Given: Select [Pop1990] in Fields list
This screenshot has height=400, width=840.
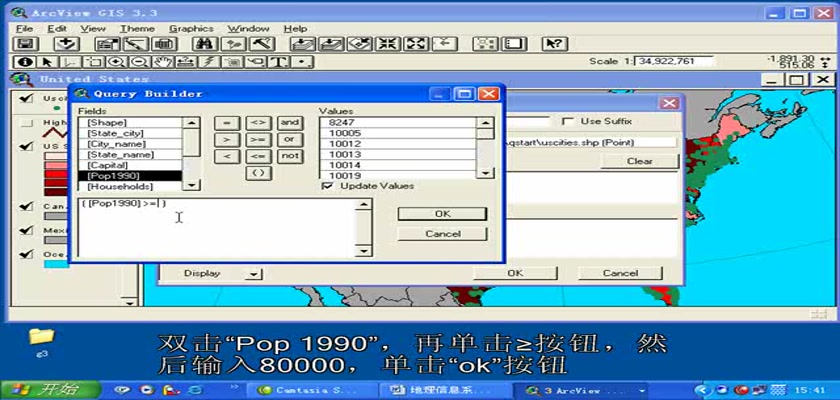Looking at the screenshot, I should click(x=130, y=176).
